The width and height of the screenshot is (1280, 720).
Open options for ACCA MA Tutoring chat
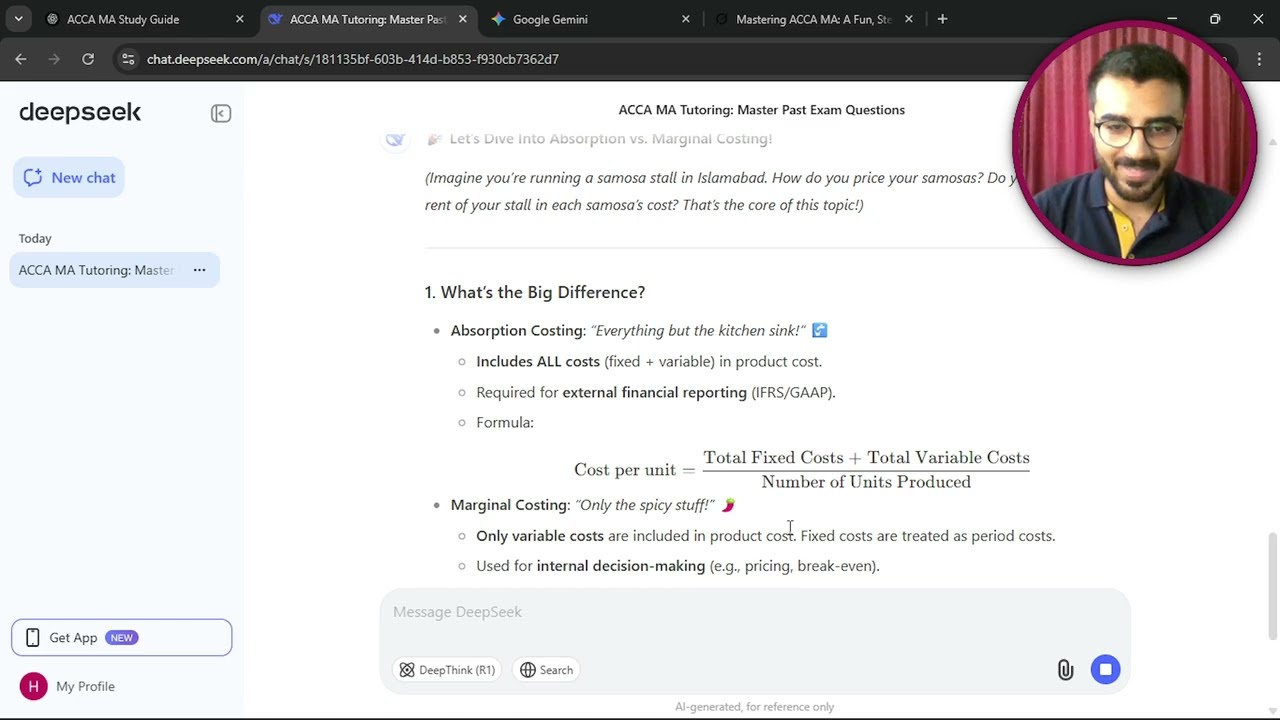point(199,270)
